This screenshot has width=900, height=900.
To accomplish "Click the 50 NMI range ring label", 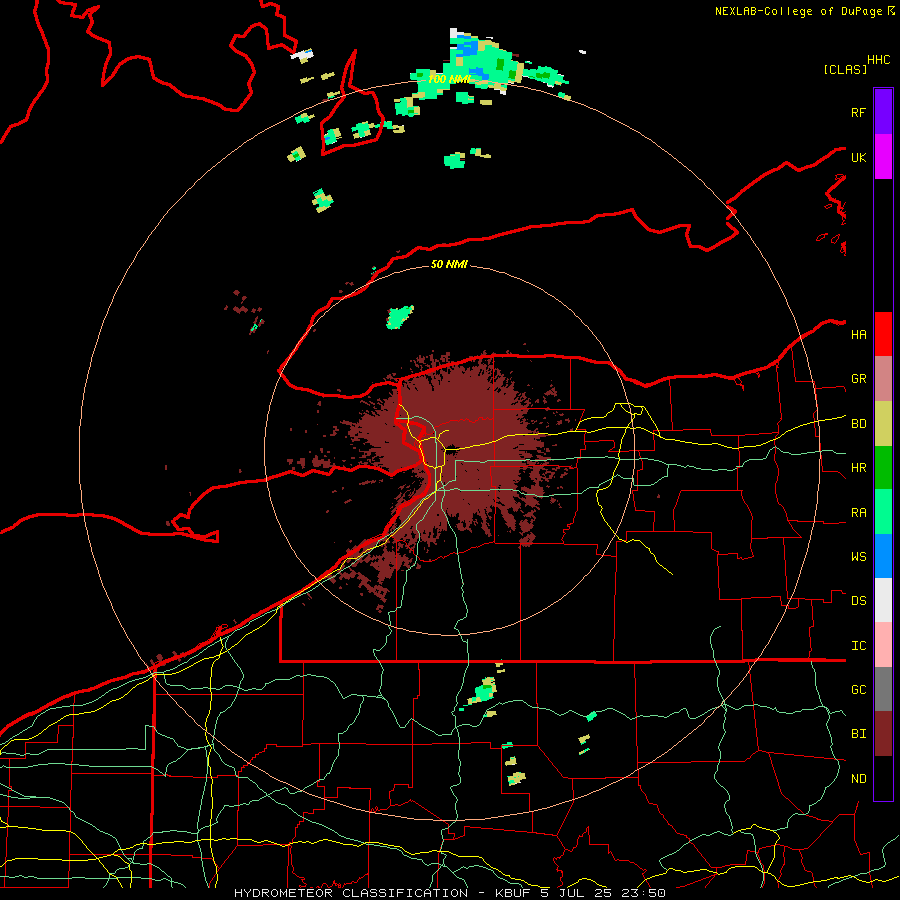I will [x=449, y=264].
